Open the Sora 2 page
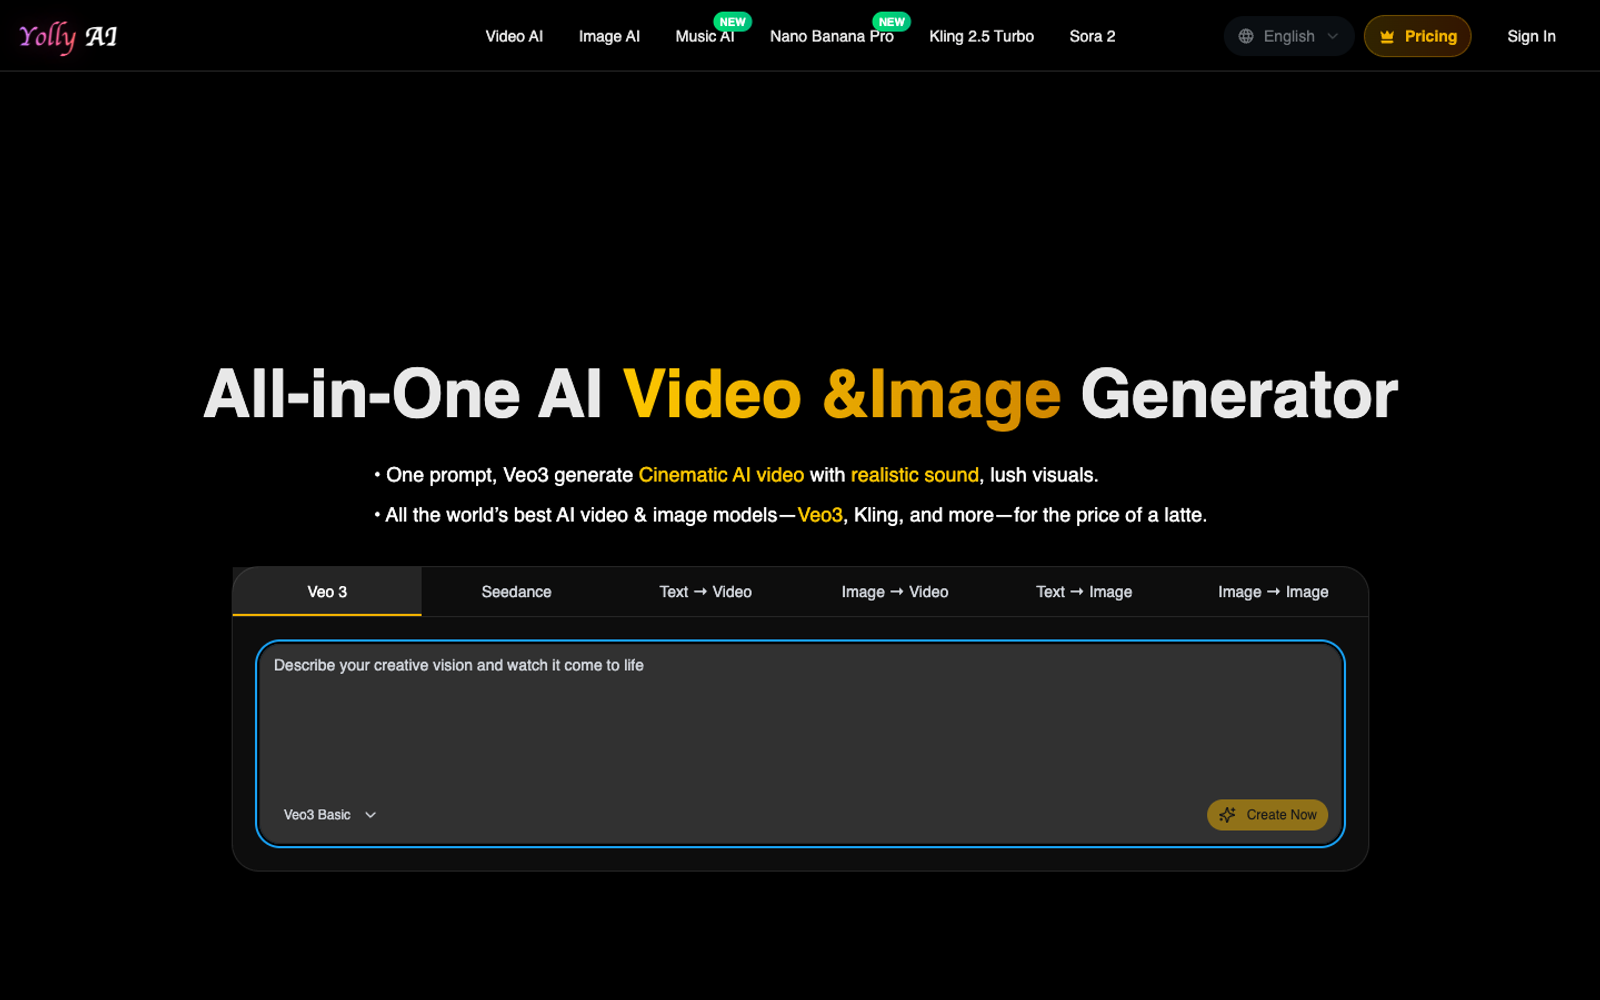Viewport: 1600px width, 1000px height. 1092,36
